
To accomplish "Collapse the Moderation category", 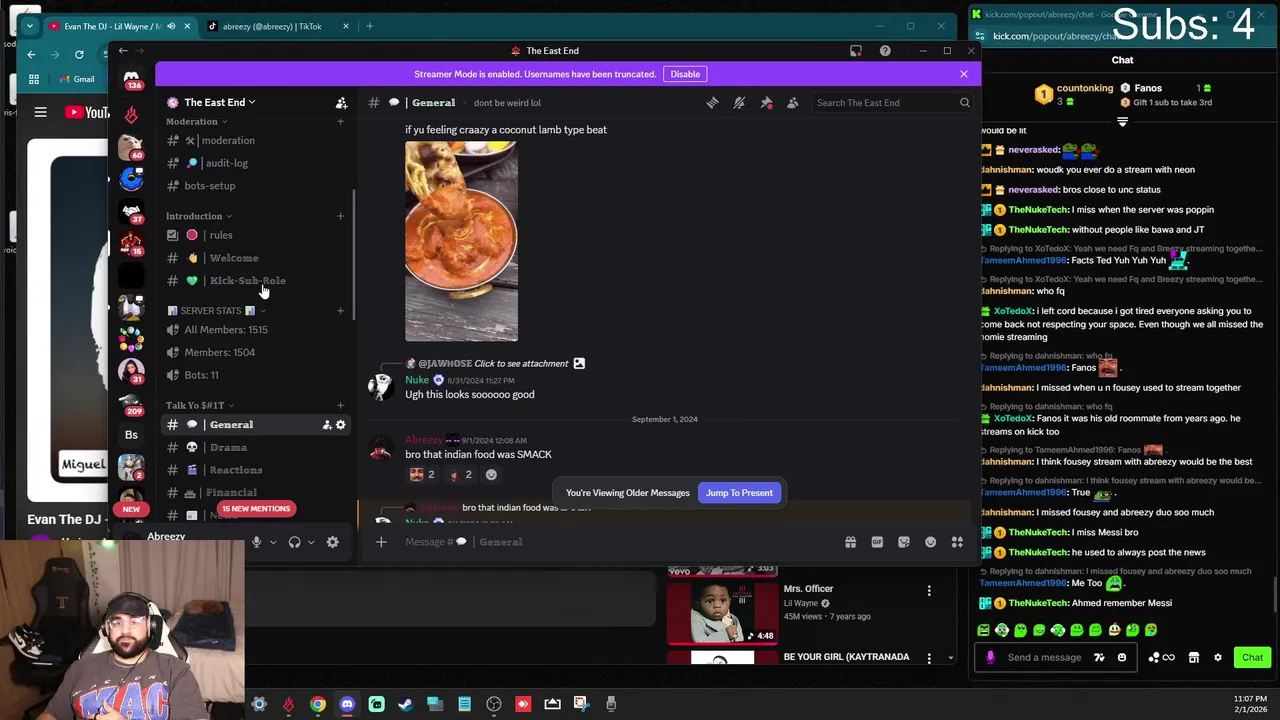I will pos(197,122).
